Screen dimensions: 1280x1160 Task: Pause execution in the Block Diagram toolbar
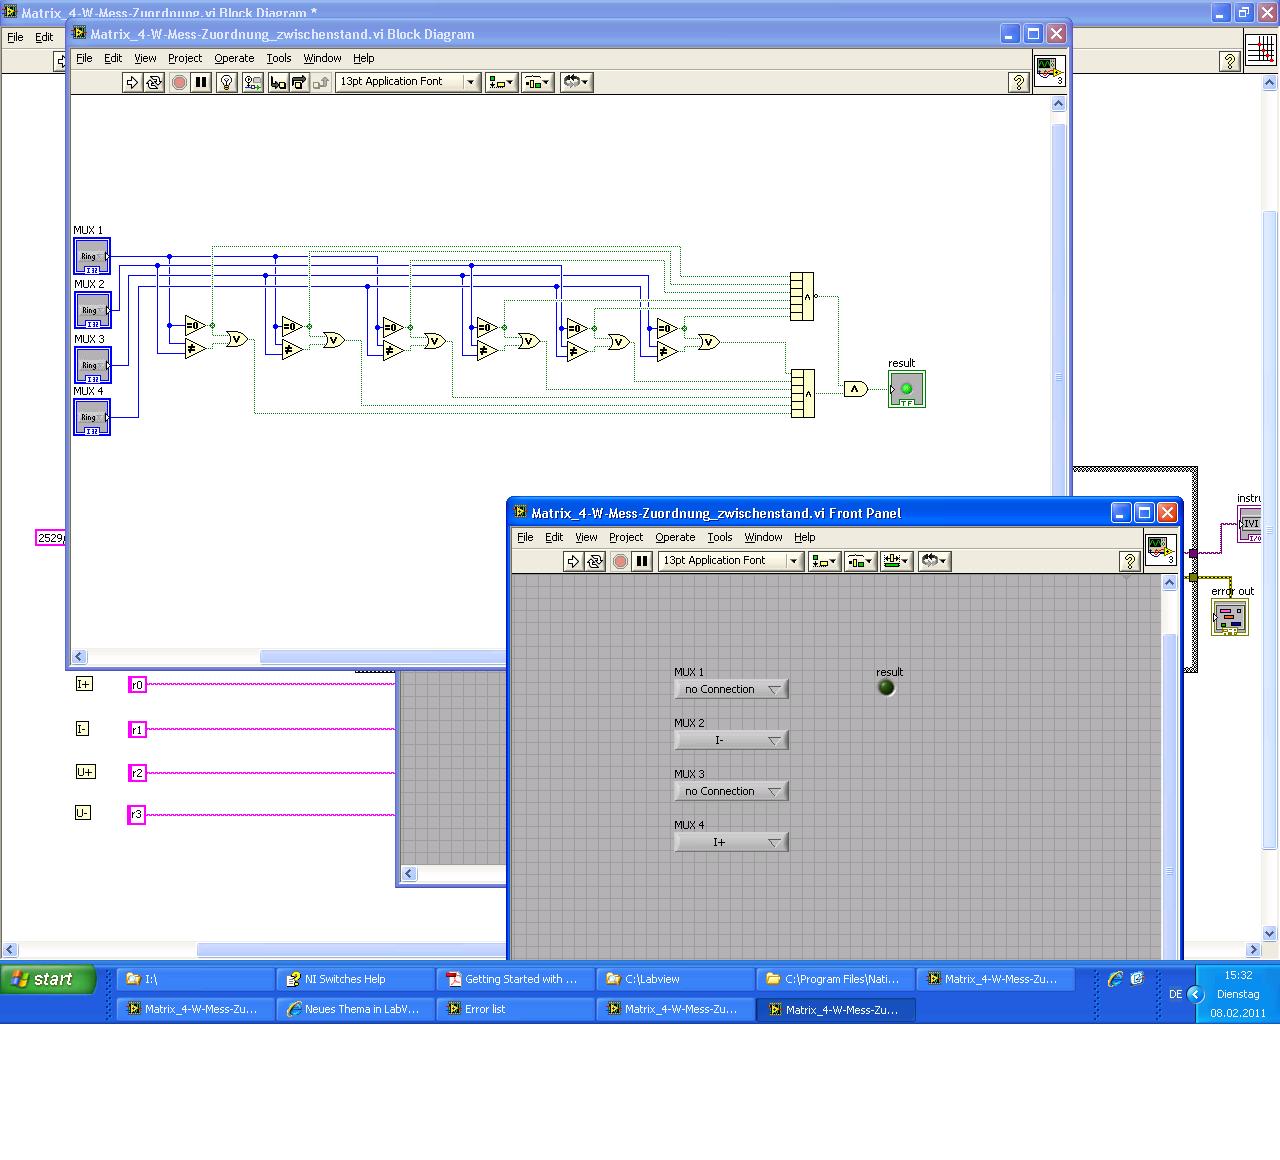click(201, 83)
